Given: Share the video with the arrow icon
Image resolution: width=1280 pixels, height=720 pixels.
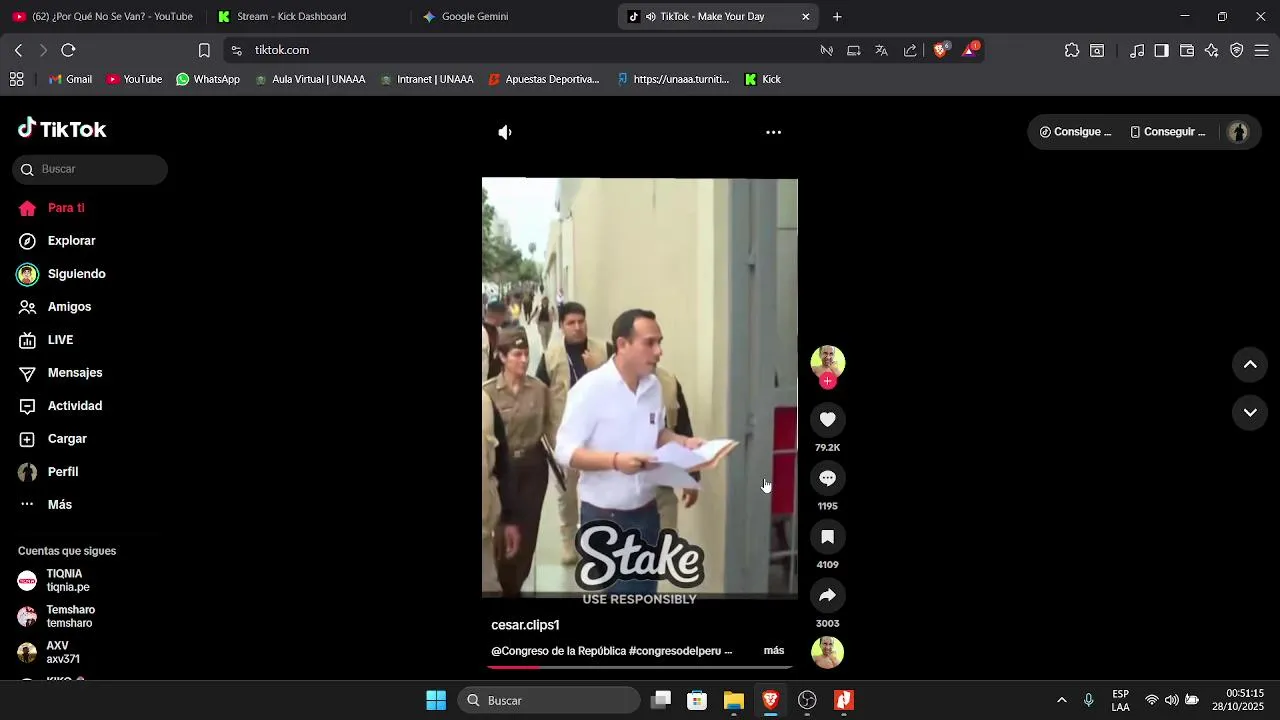Looking at the screenshot, I should pyautogui.click(x=827, y=596).
